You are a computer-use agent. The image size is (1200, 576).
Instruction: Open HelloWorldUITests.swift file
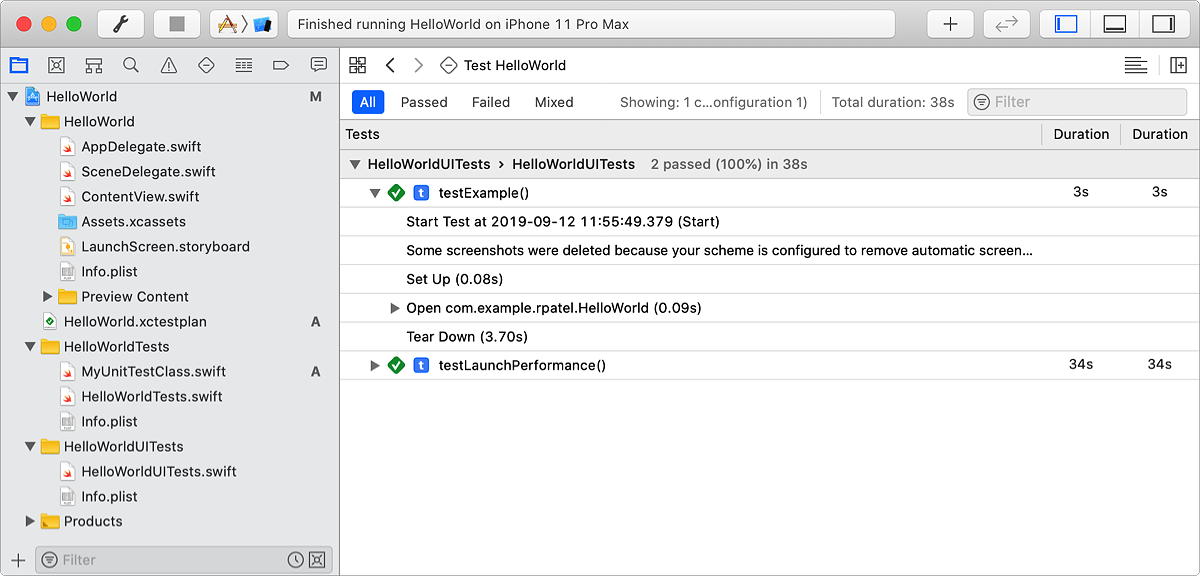(159, 472)
